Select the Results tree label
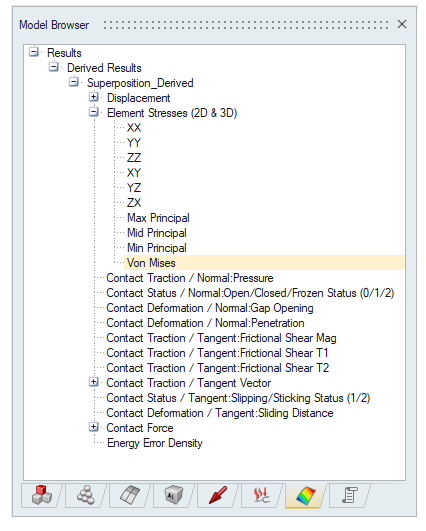This screenshot has height=531, width=426. coord(64,53)
